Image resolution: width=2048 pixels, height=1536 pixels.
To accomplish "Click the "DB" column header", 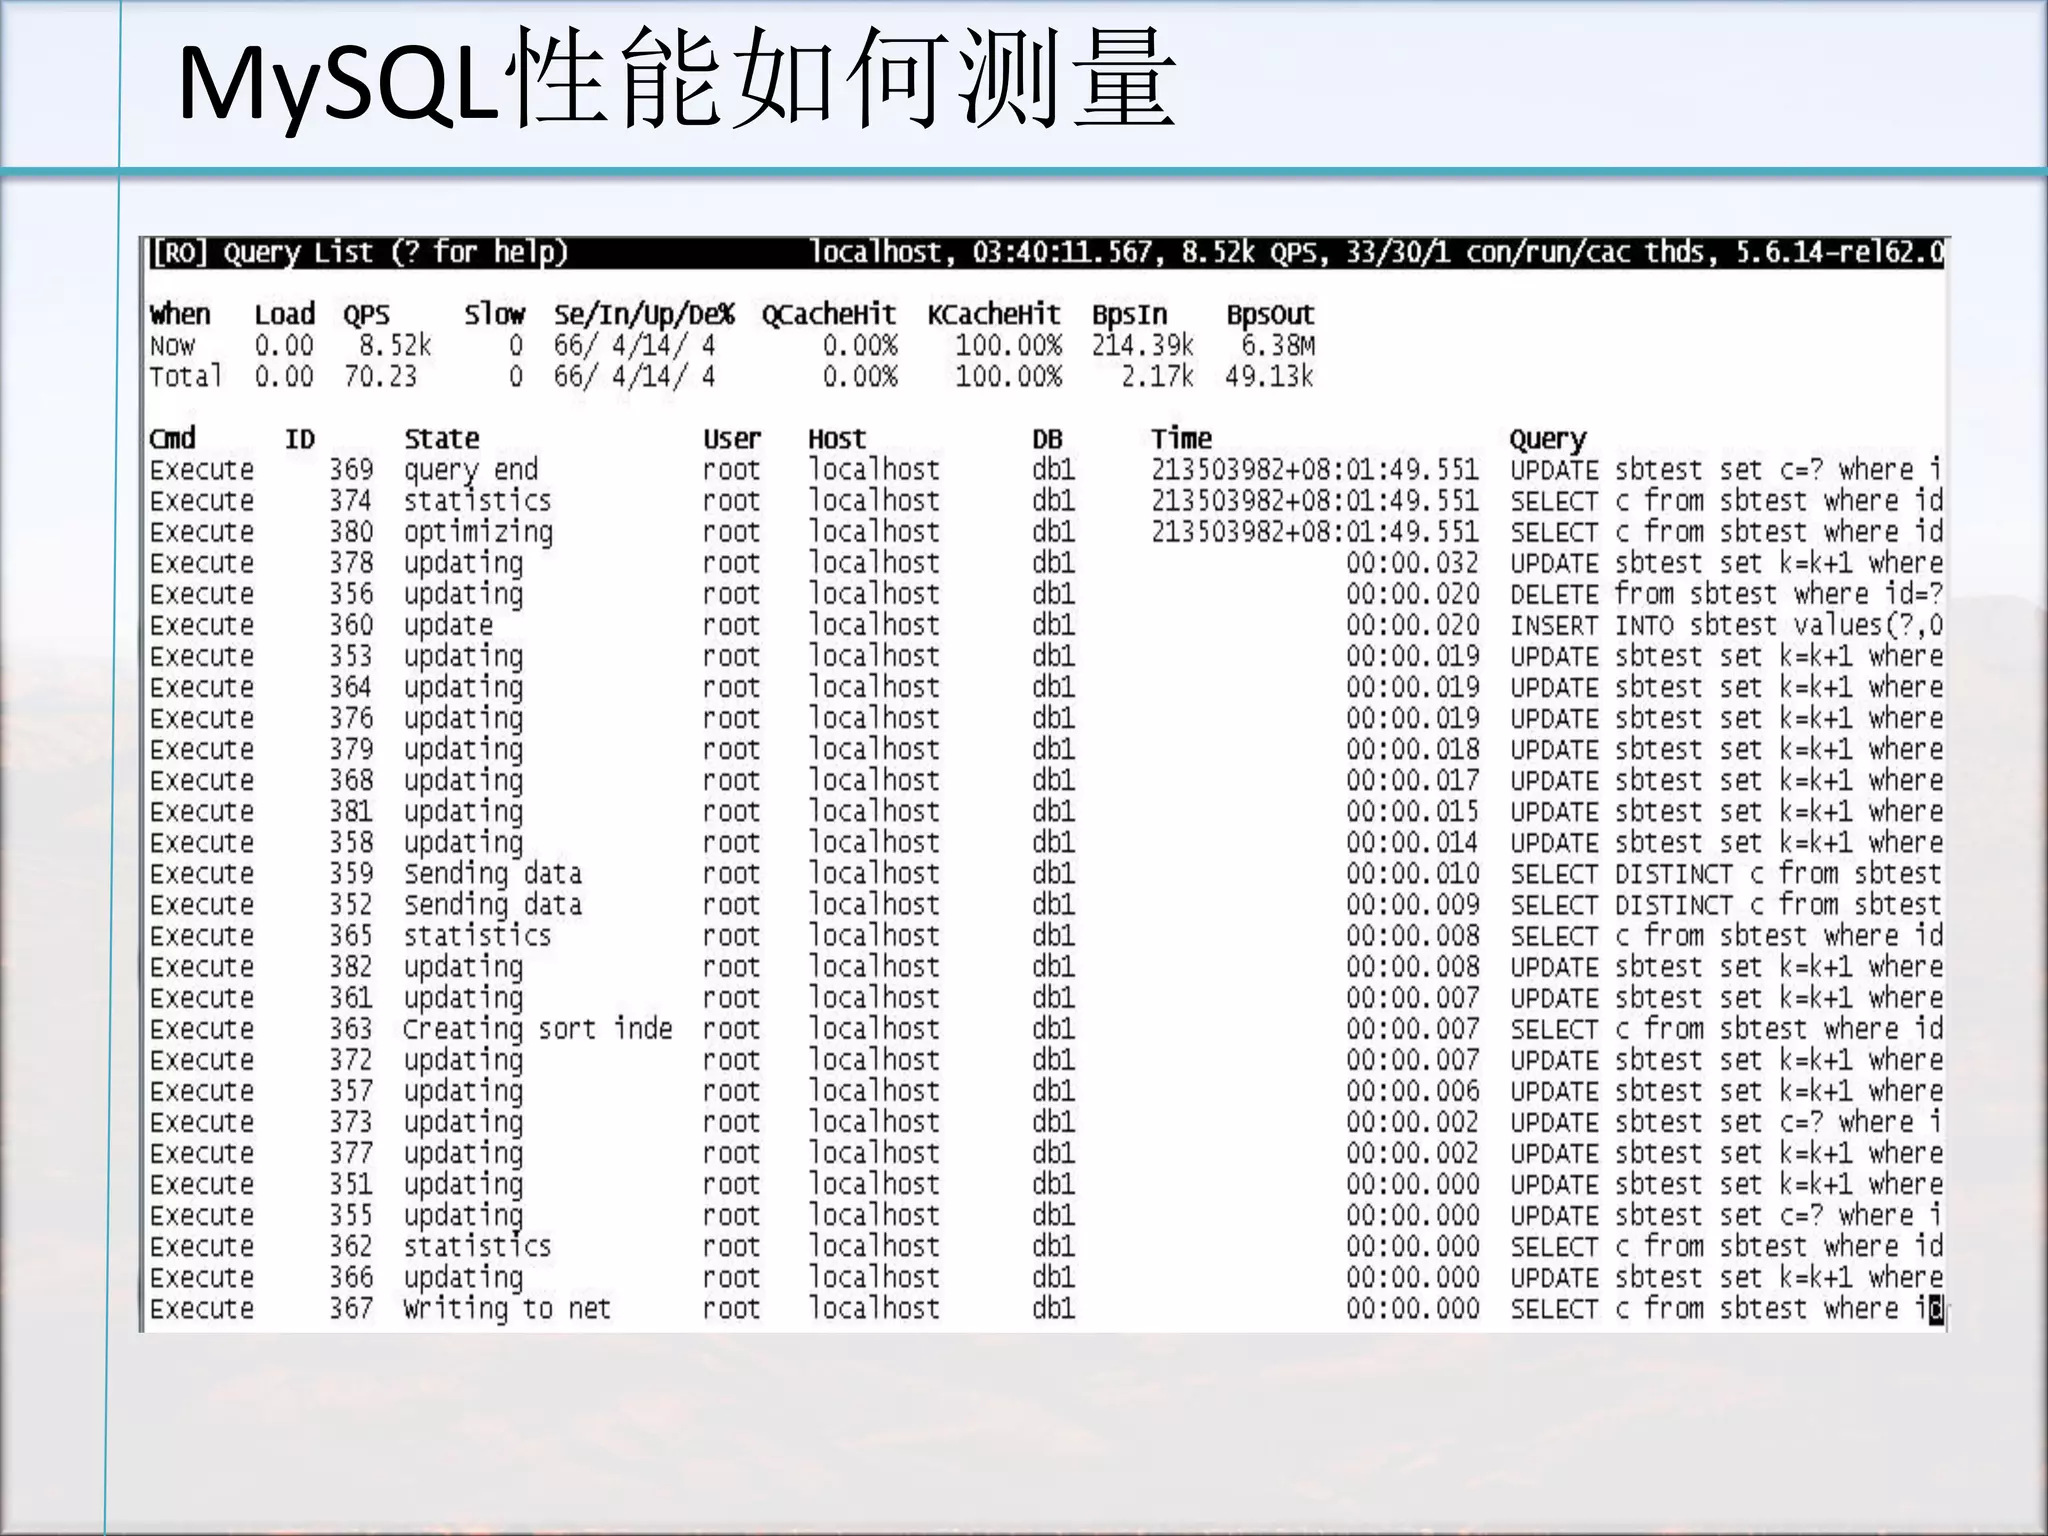I will point(1047,439).
